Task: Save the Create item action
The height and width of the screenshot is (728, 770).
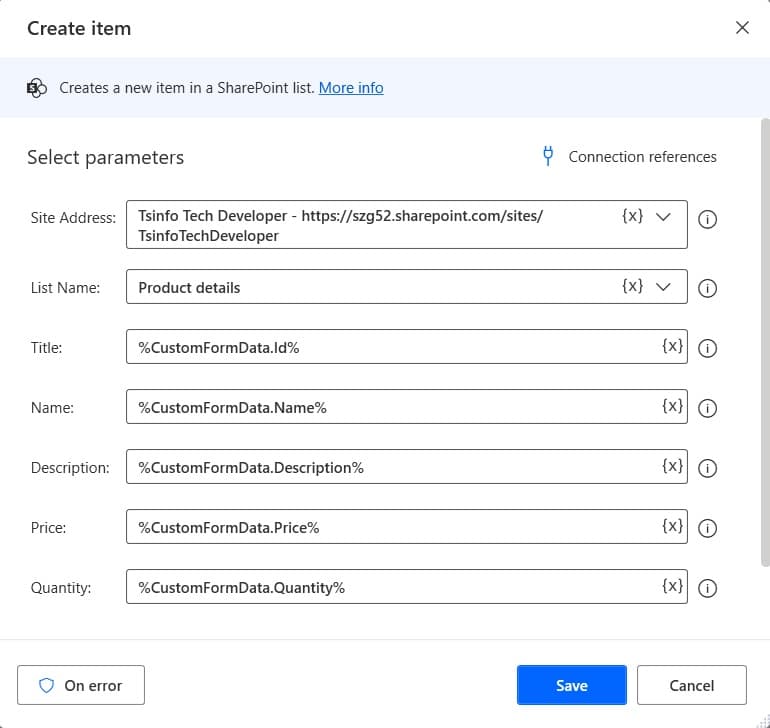Action: pyautogui.click(x=572, y=685)
